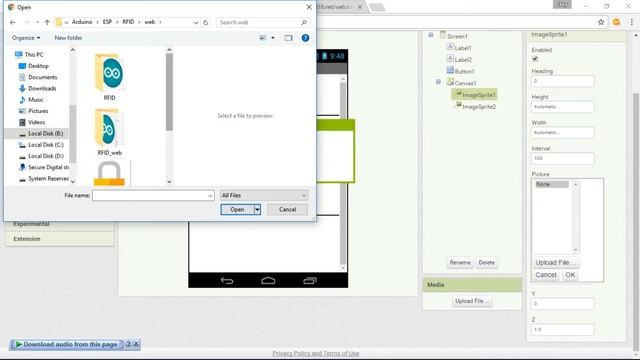
Task: Refresh the web folder listing
Action: click(x=206, y=22)
